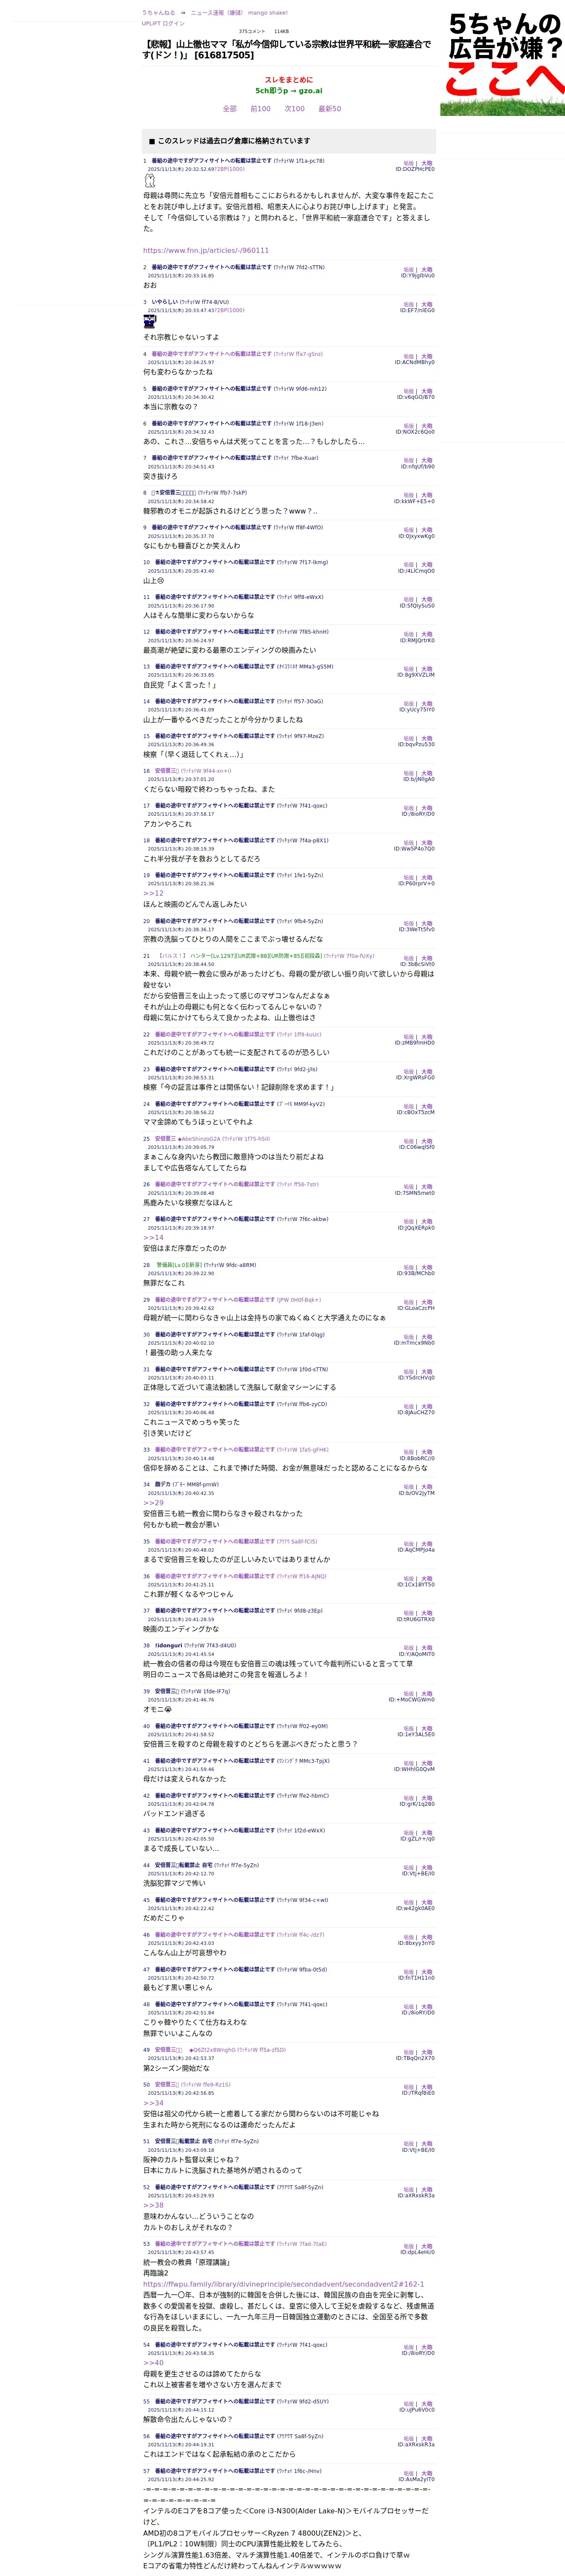
Task: Click 2BP(1000) beside post 1's timestamp
Action: coord(229,169)
